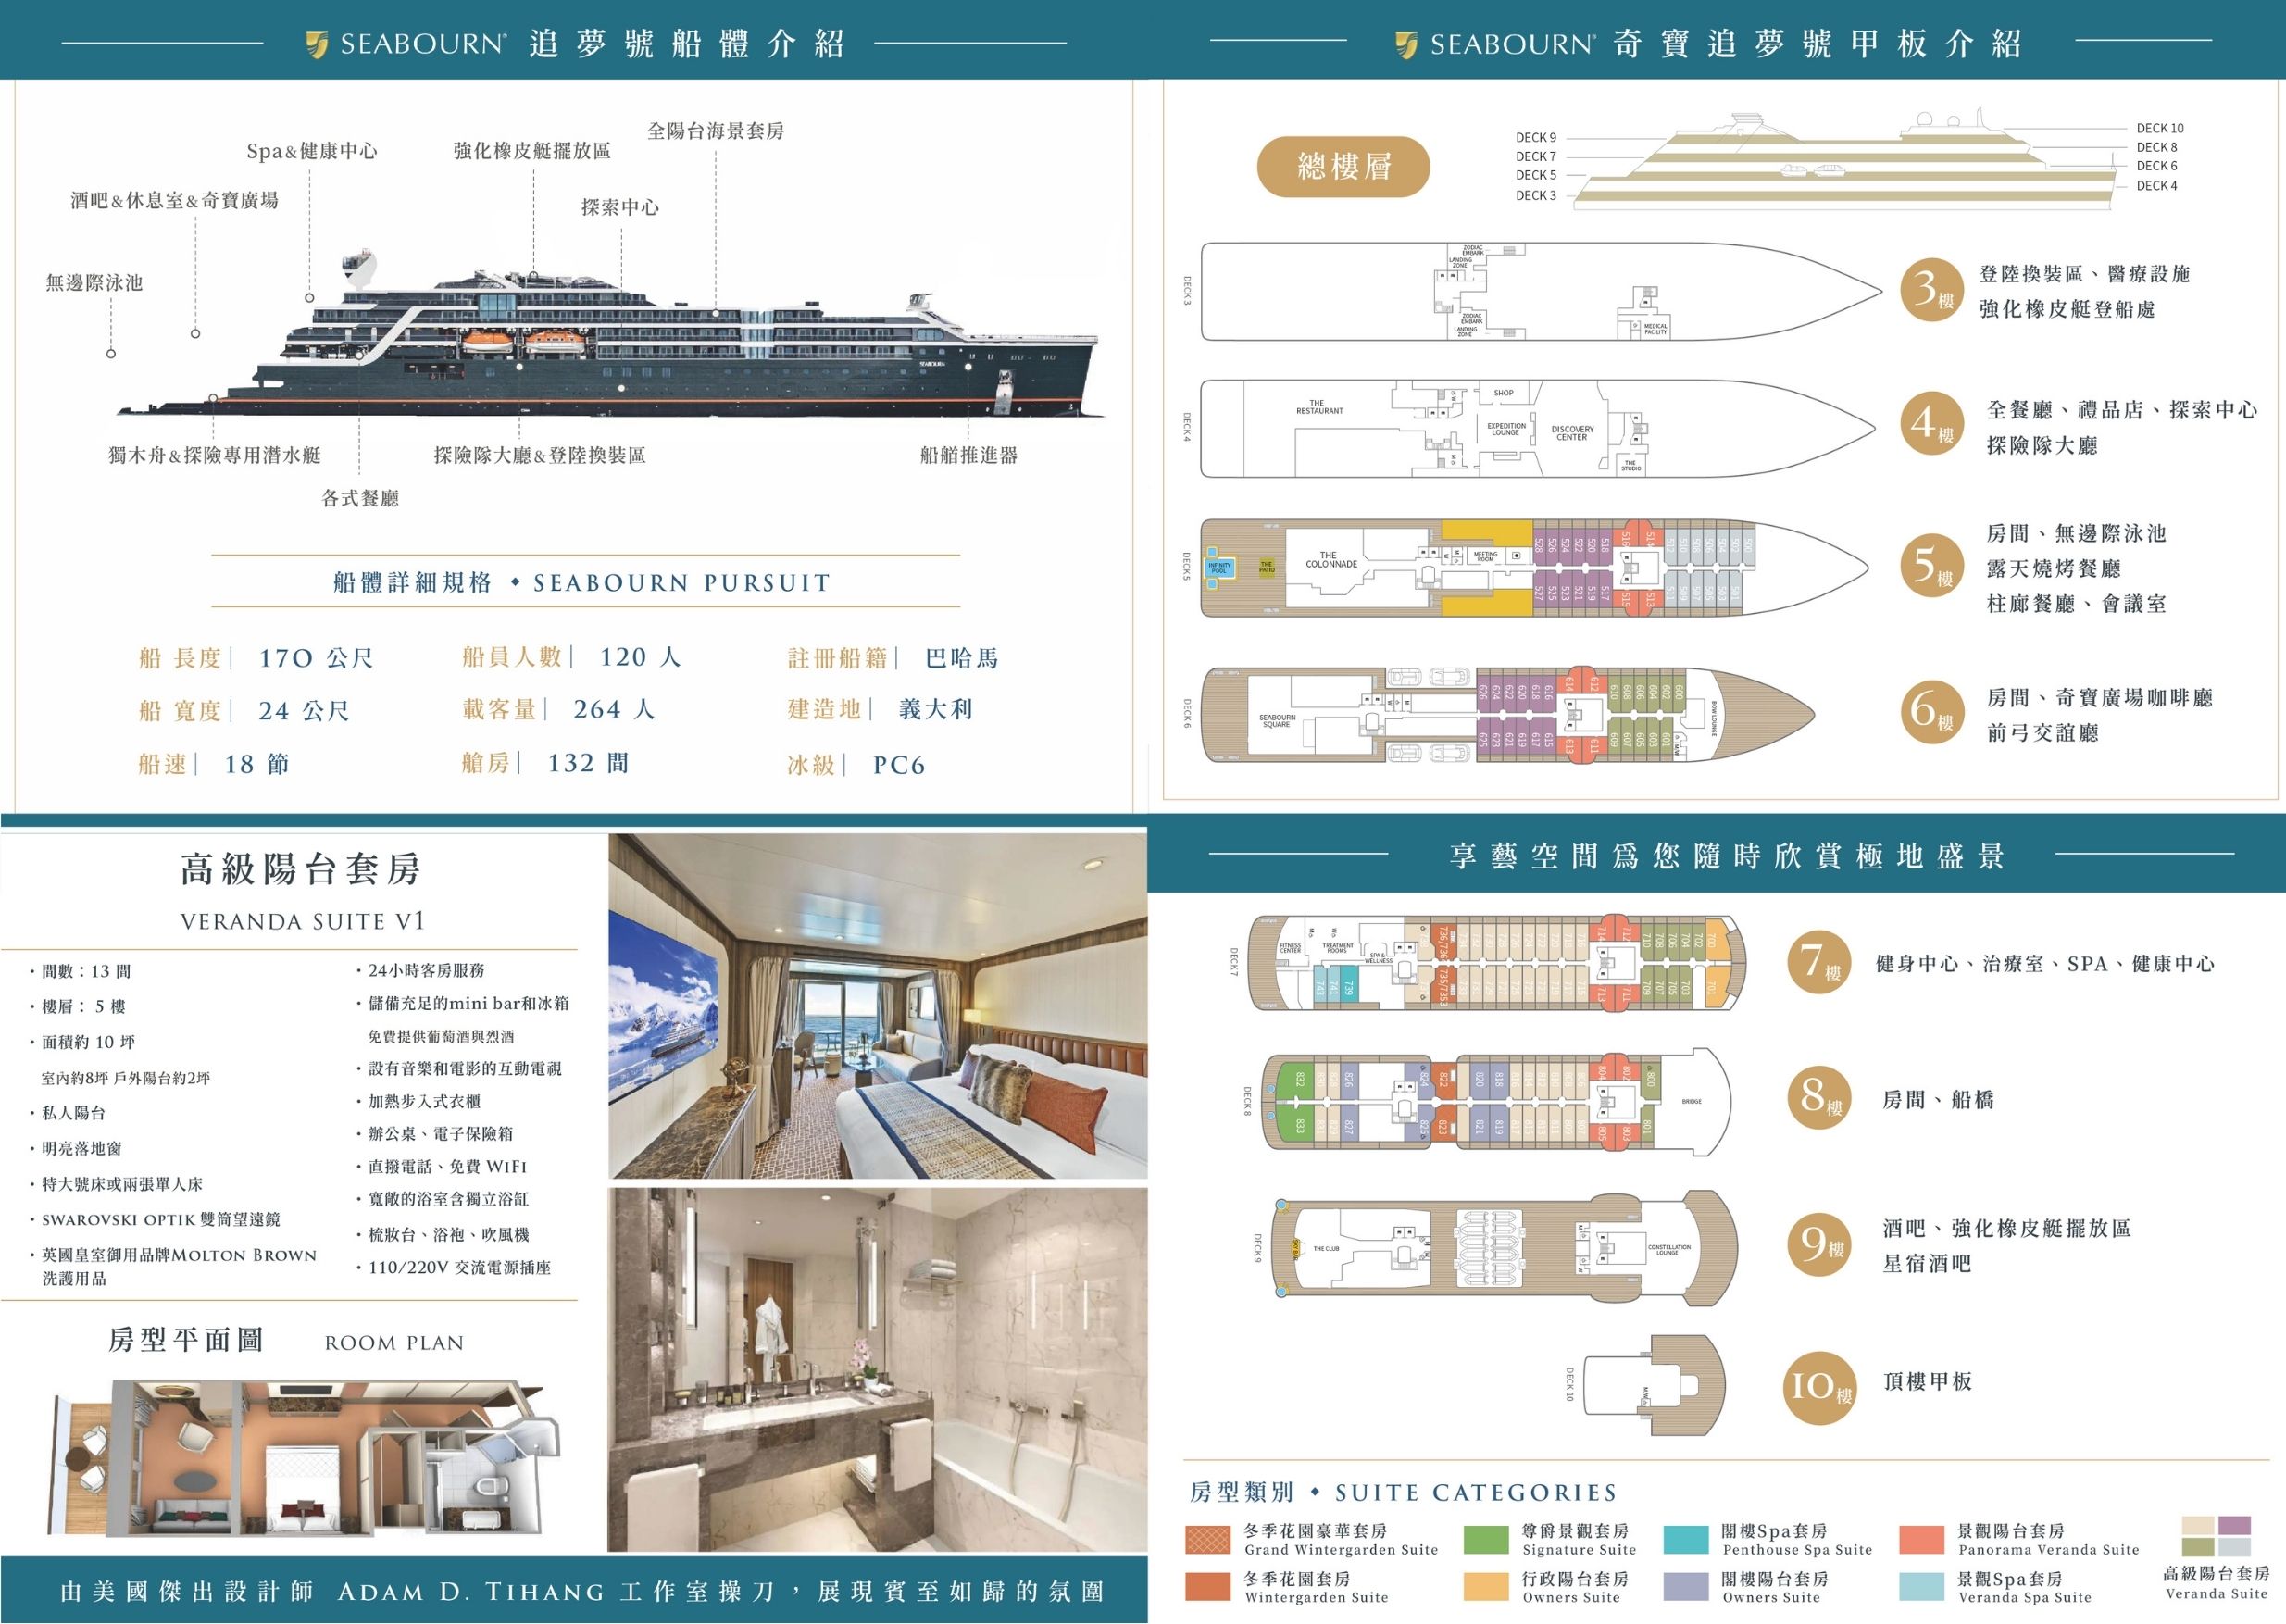Click the yellow 行政陽台套房 Owners Suite swatch
The width and height of the screenshot is (2286, 1624).
point(1485,1586)
